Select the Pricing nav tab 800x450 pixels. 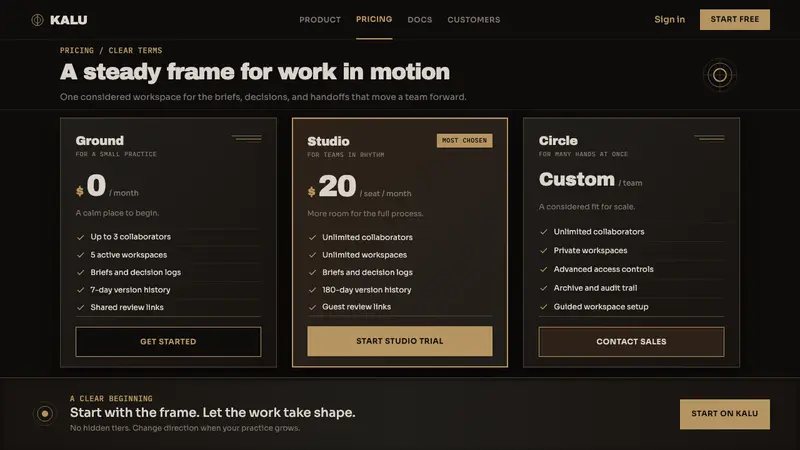point(374,19)
